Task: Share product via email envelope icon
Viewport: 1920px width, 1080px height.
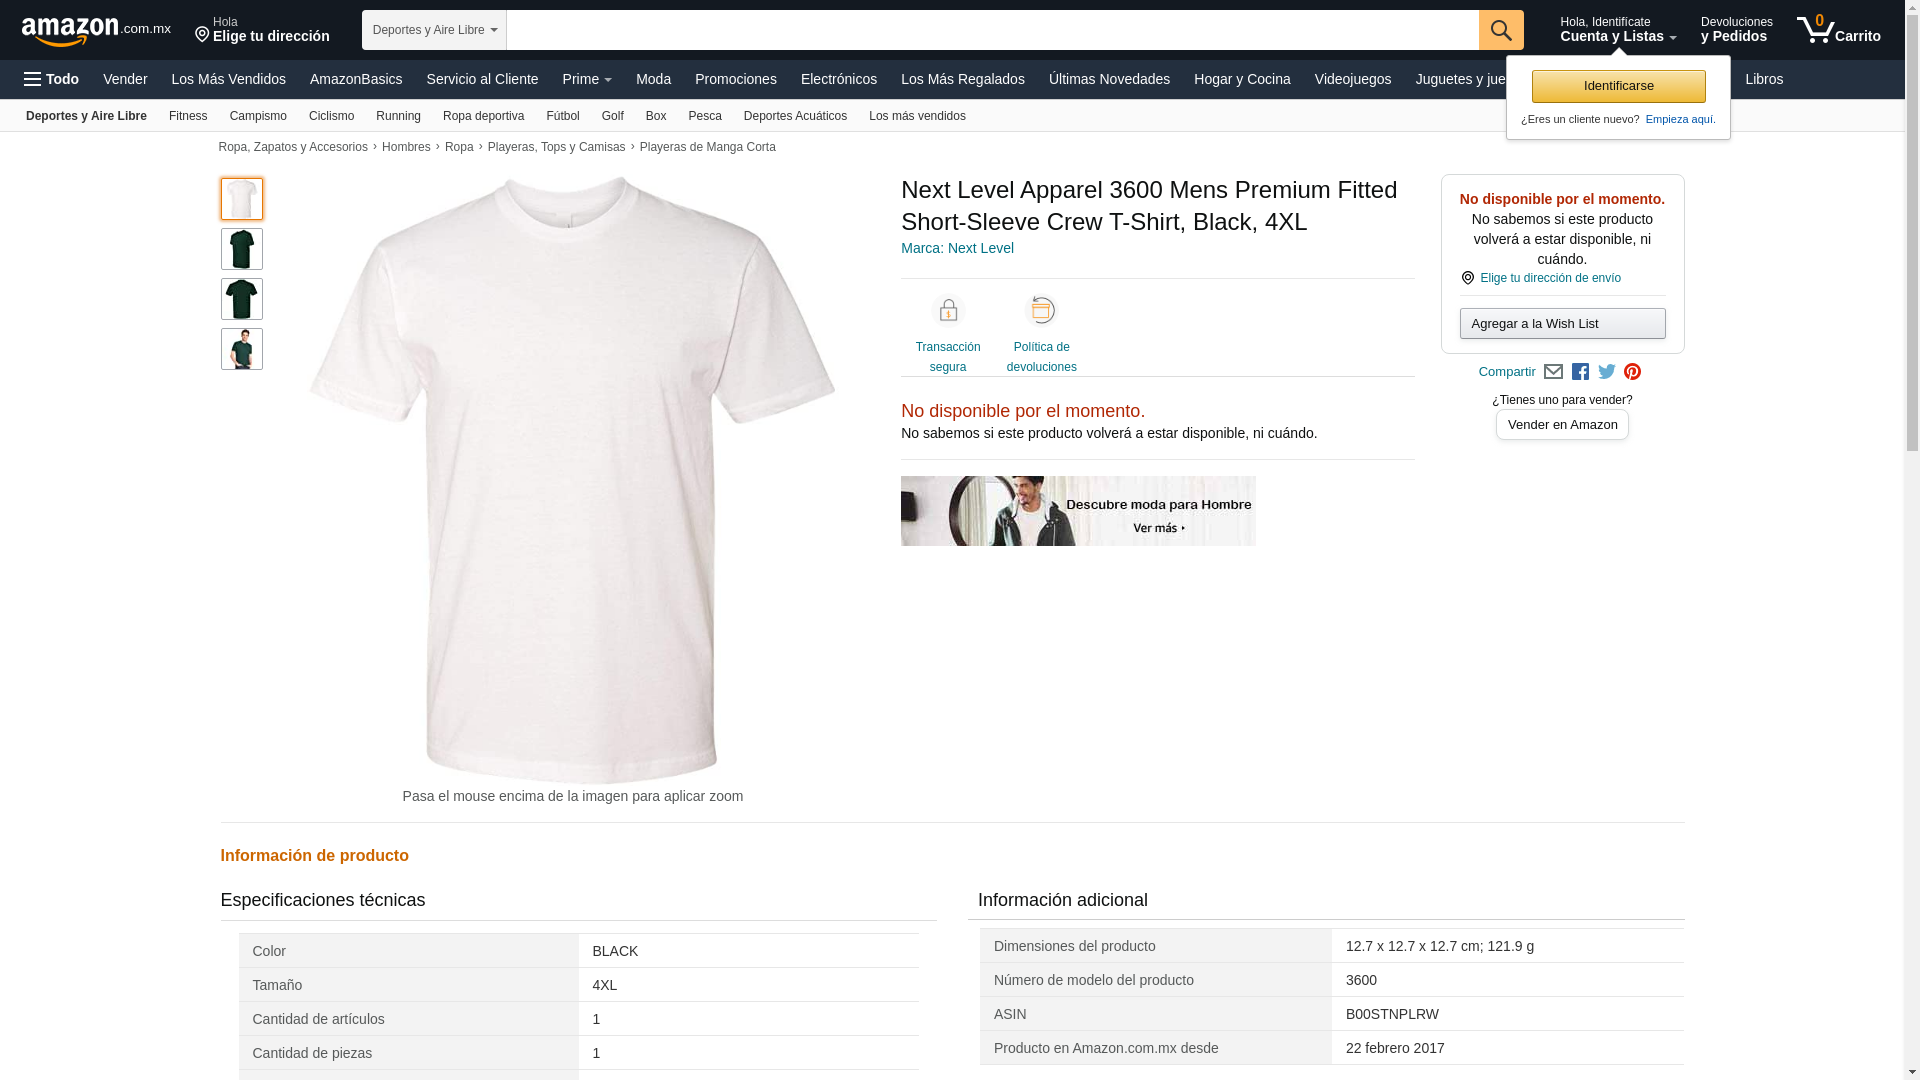Action: [x=1553, y=372]
